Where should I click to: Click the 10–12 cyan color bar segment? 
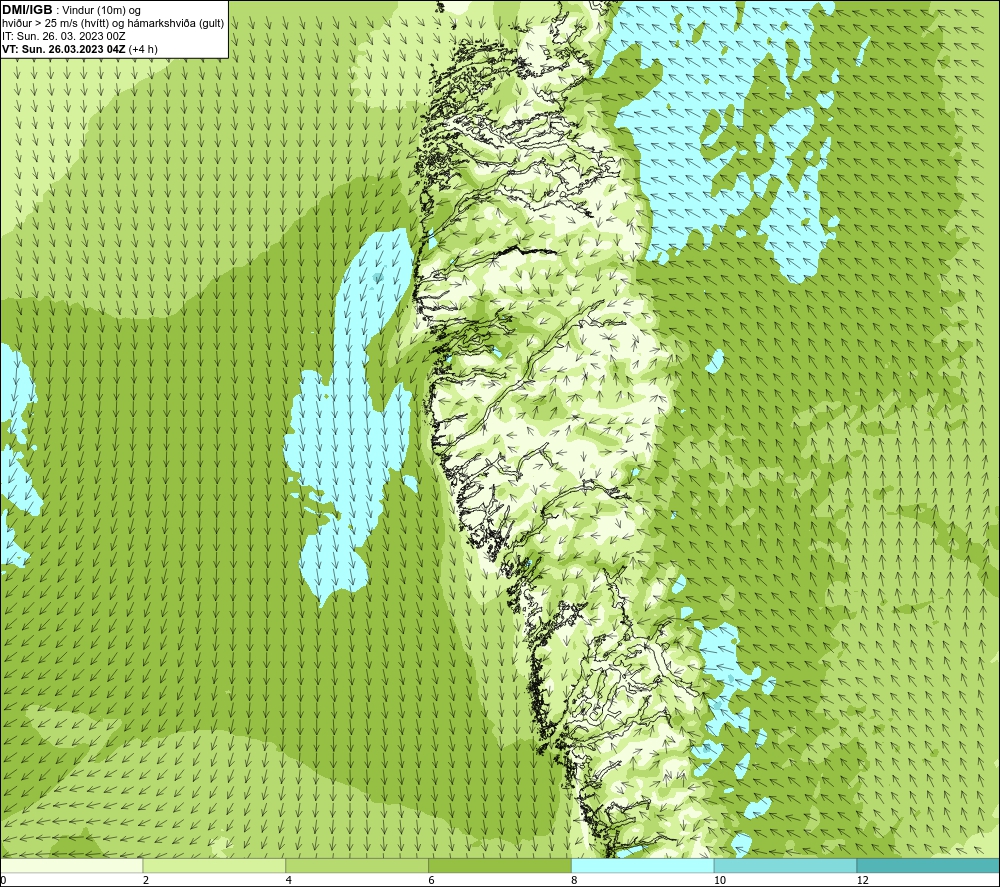(786, 865)
